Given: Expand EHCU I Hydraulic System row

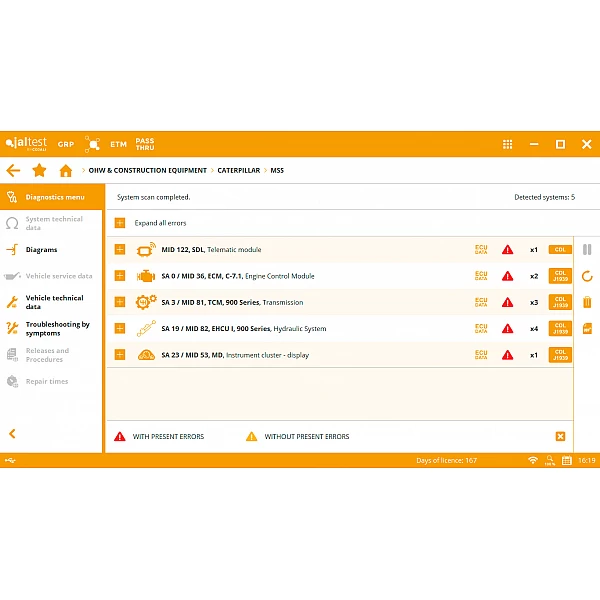Looking at the screenshot, I should point(120,328).
